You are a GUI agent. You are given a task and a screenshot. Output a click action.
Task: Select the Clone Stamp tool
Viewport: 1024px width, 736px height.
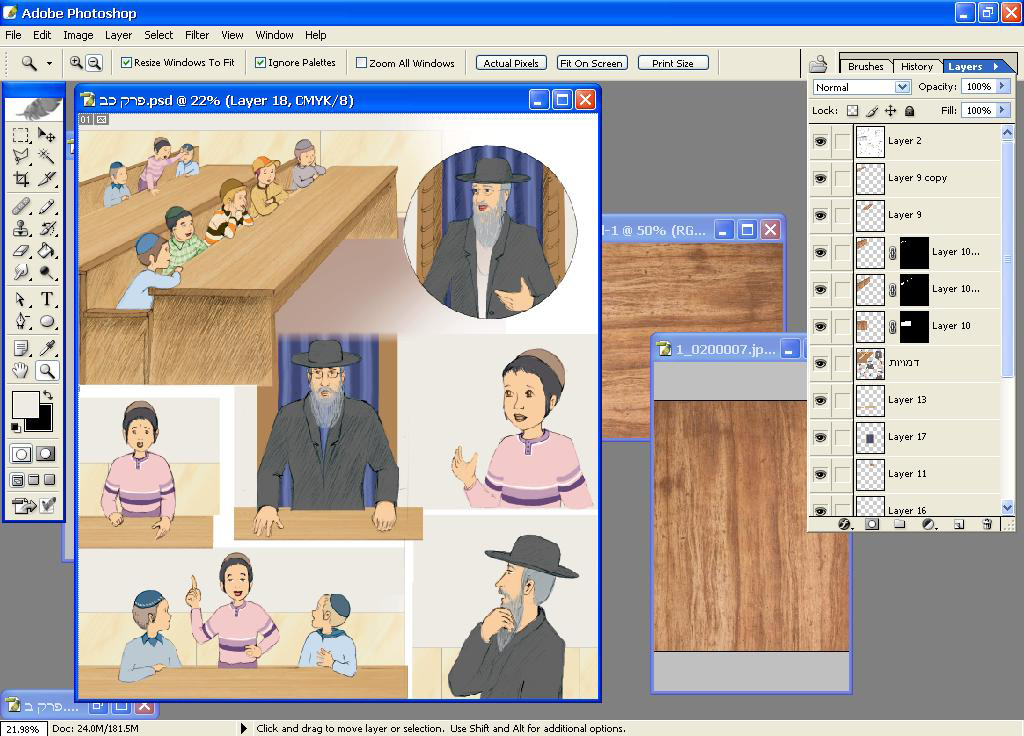click(x=21, y=229)
